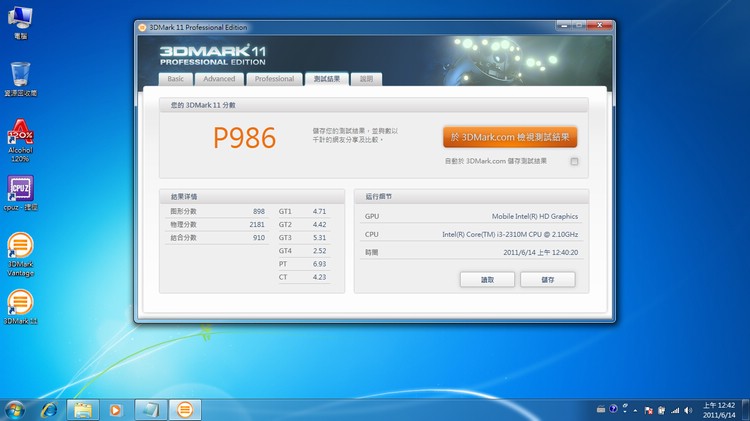Select the 測試結果 results tab
This screenshot has width=750, height=421.
327,79
